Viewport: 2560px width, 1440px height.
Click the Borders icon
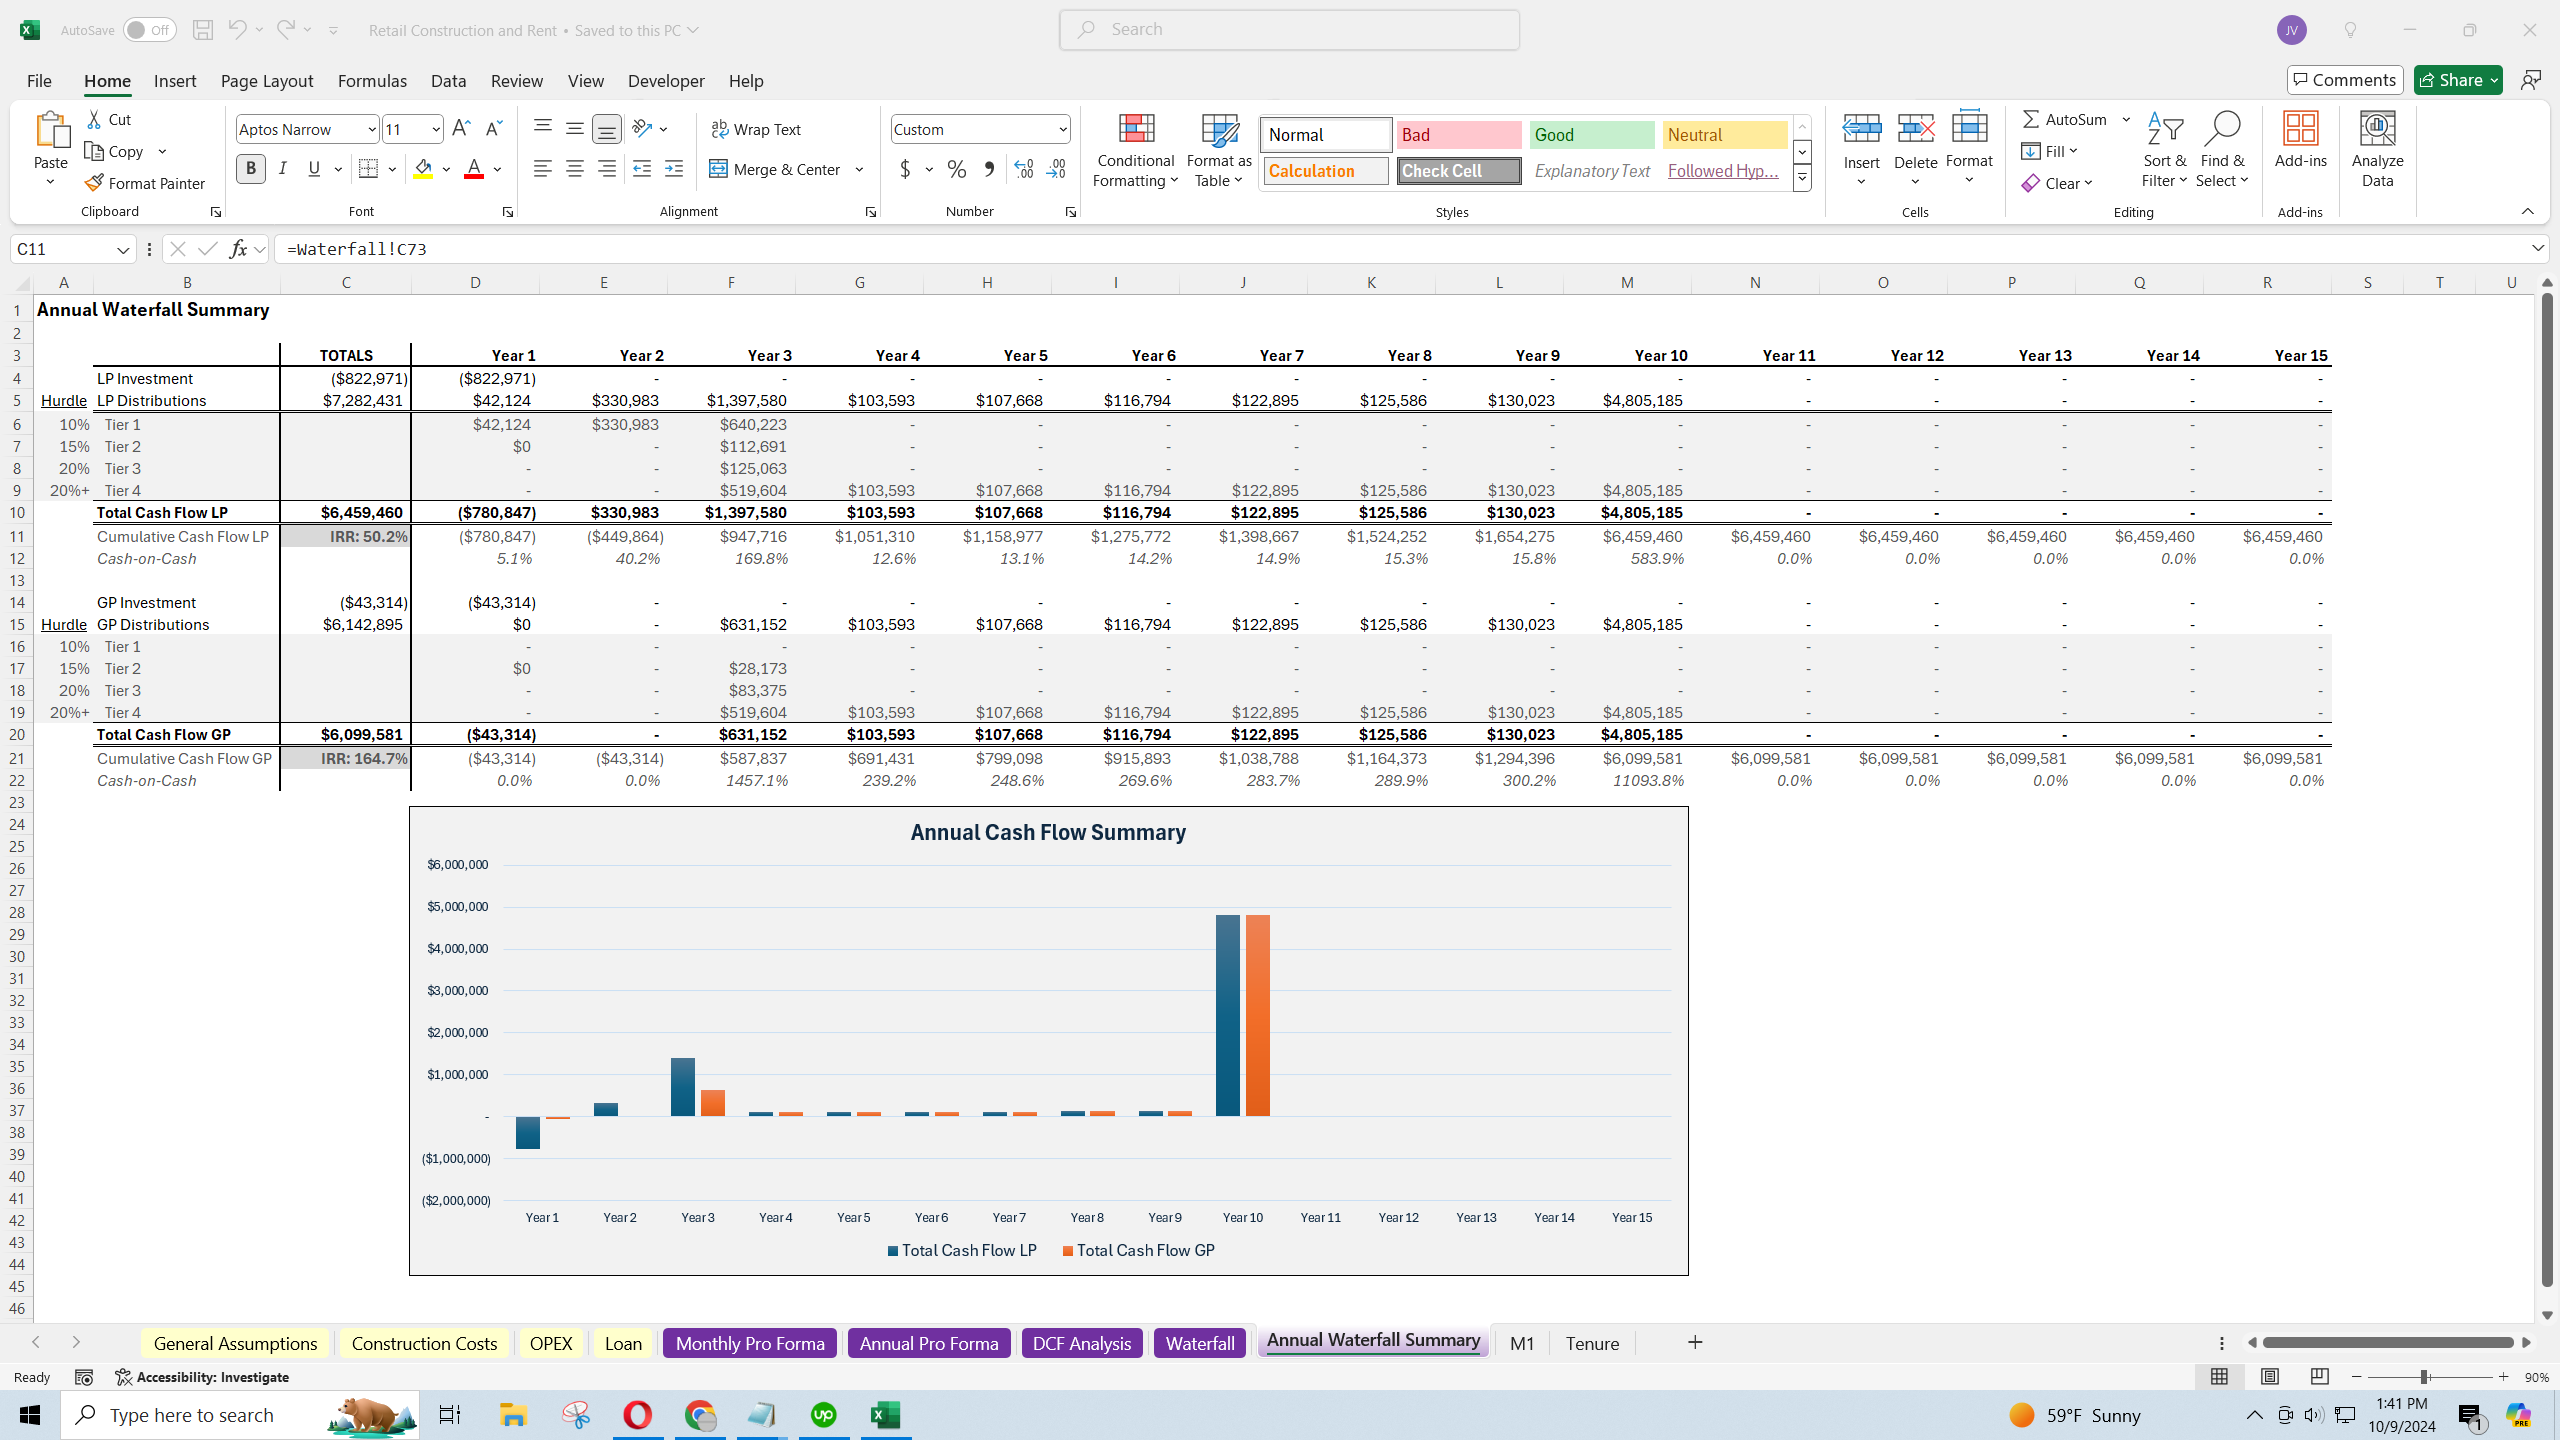click(x=369, y=169)
